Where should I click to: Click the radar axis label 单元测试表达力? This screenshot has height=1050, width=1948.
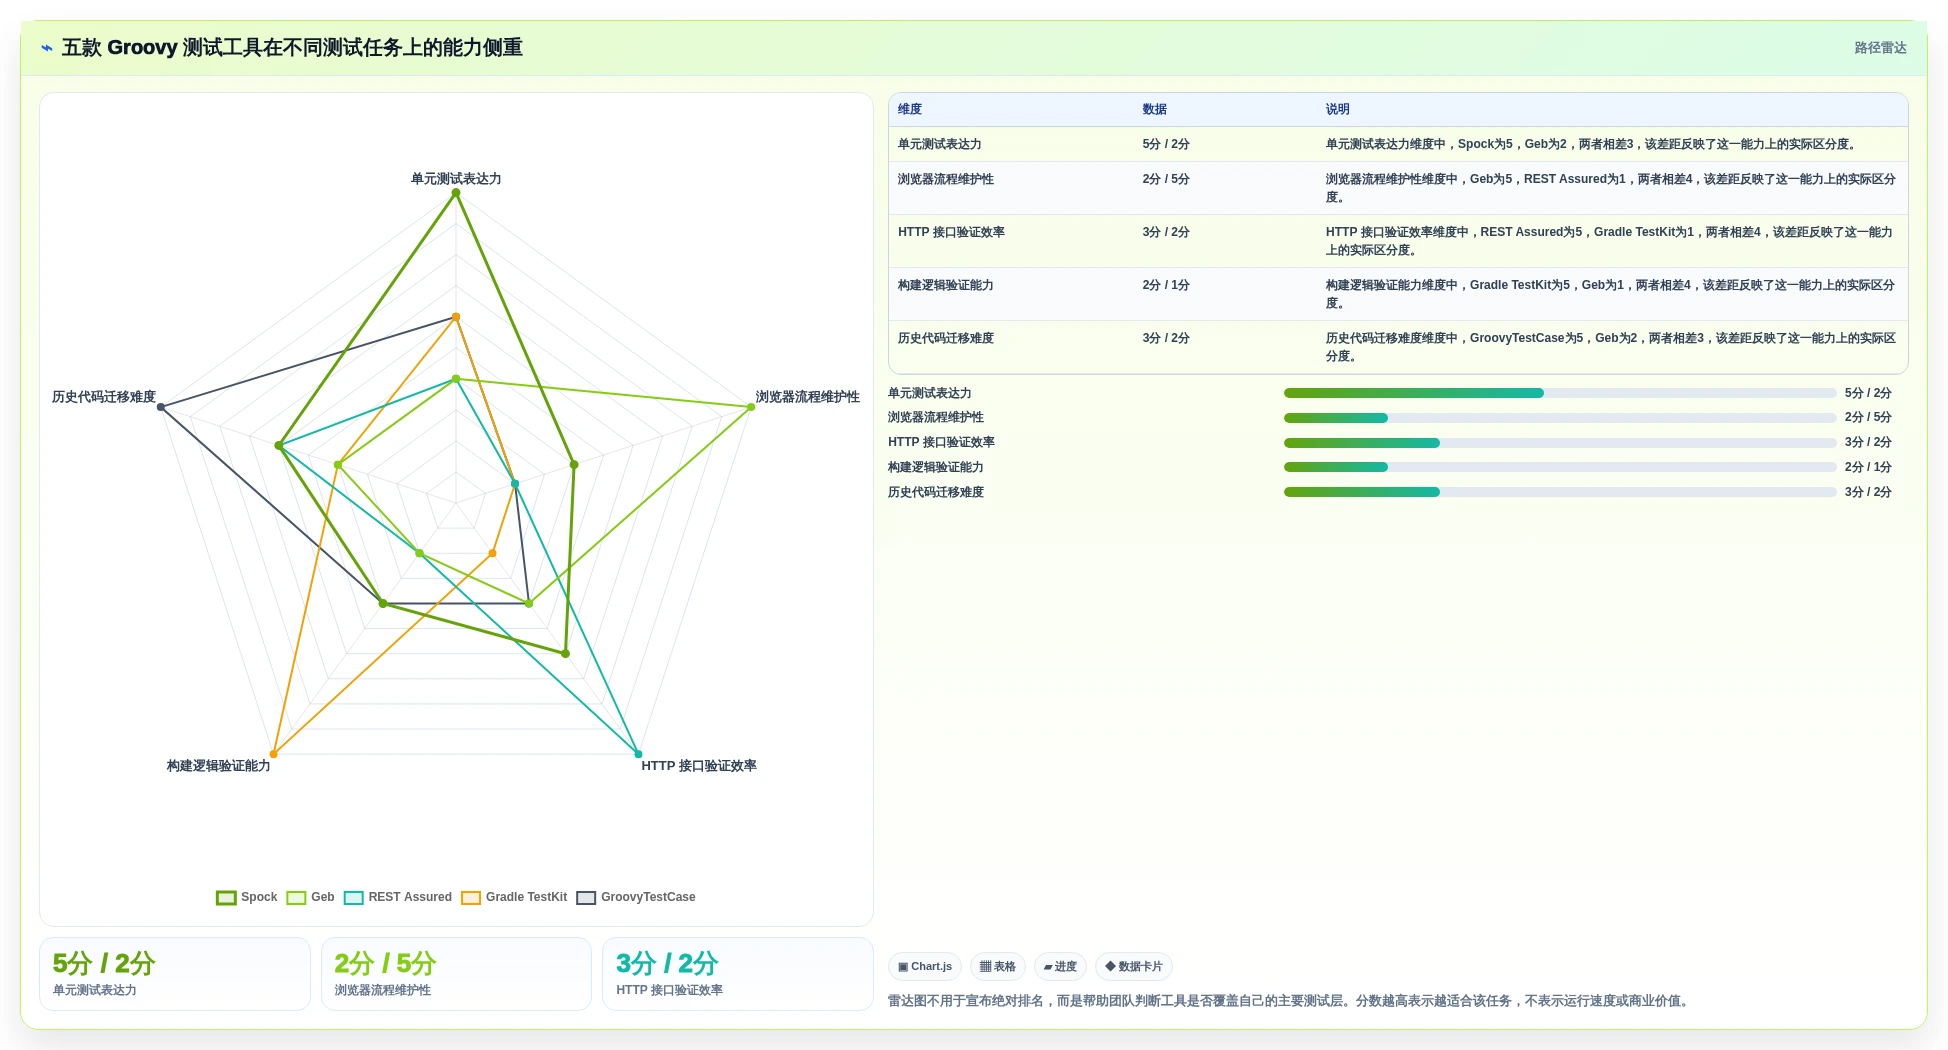pyautogui.click(x=456, y=179)
